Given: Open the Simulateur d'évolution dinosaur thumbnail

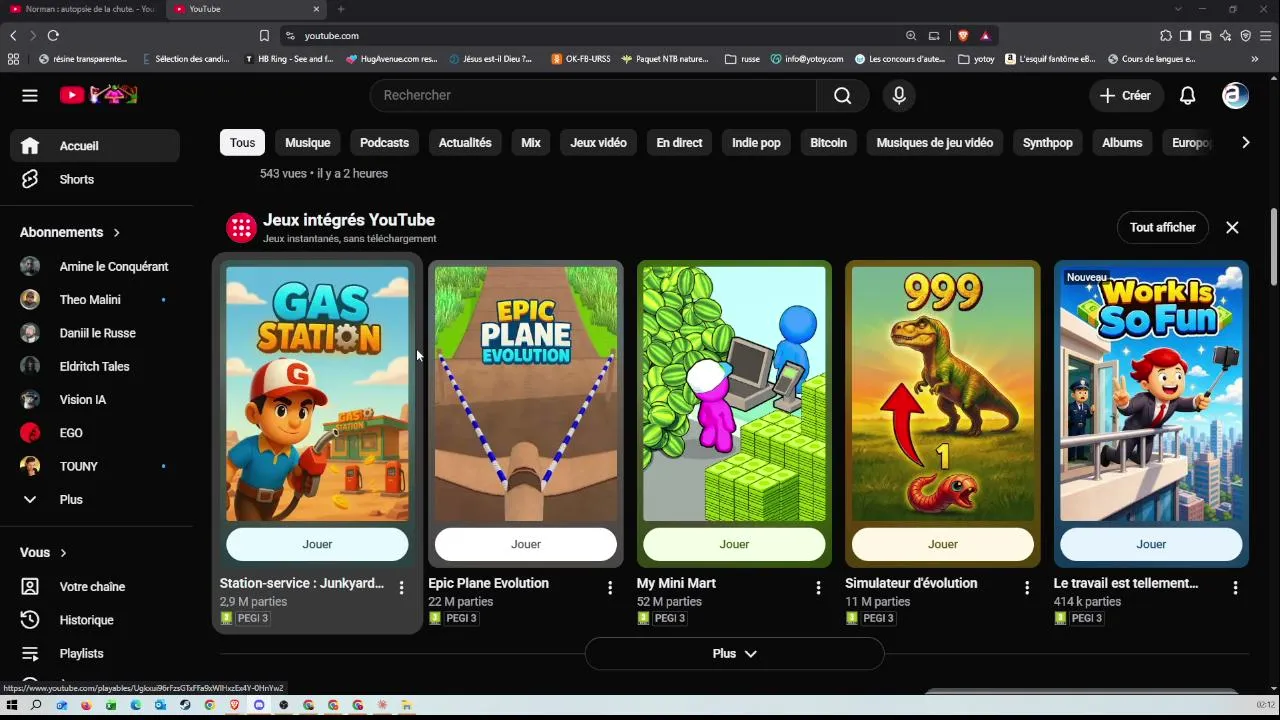Looking at the screenshot, I should click(x=943, y=394).
